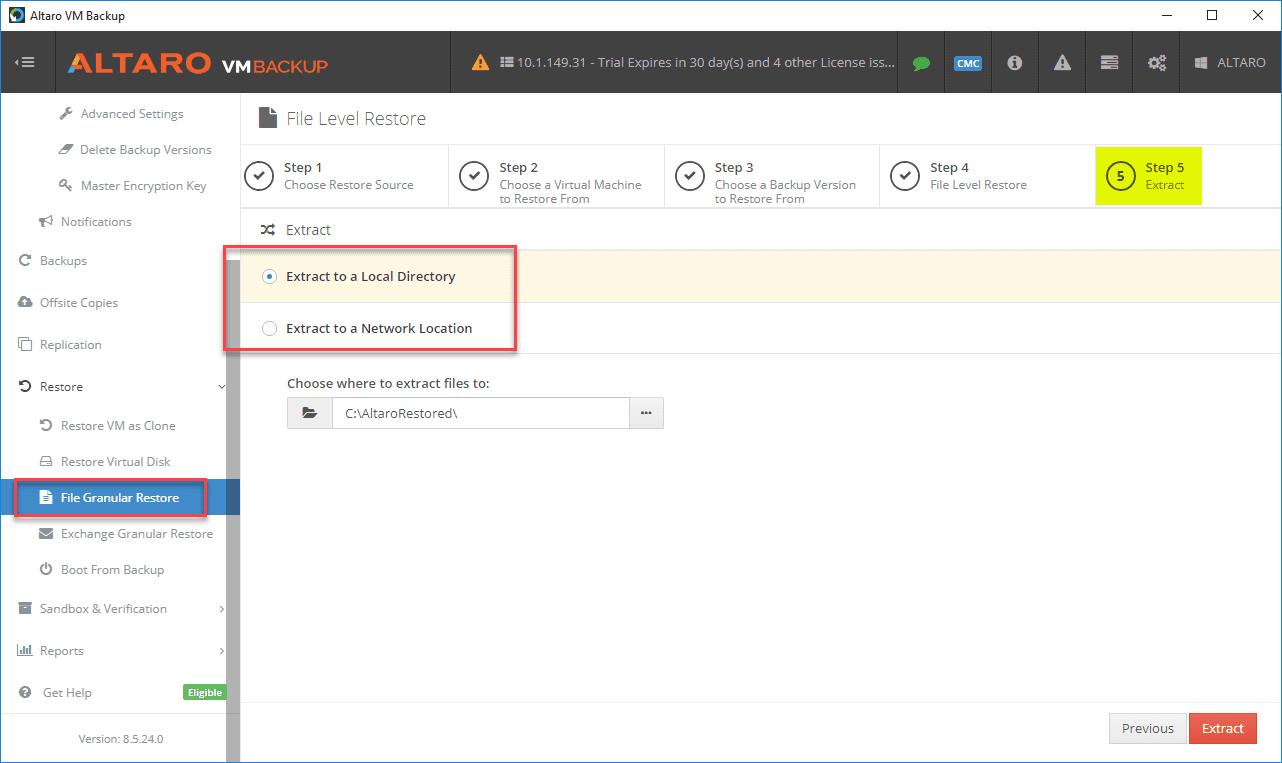The height and width of the screenshot is (763, 1282).
Task: Open the server/hosts icon in header
Action: click(1109, 62)
